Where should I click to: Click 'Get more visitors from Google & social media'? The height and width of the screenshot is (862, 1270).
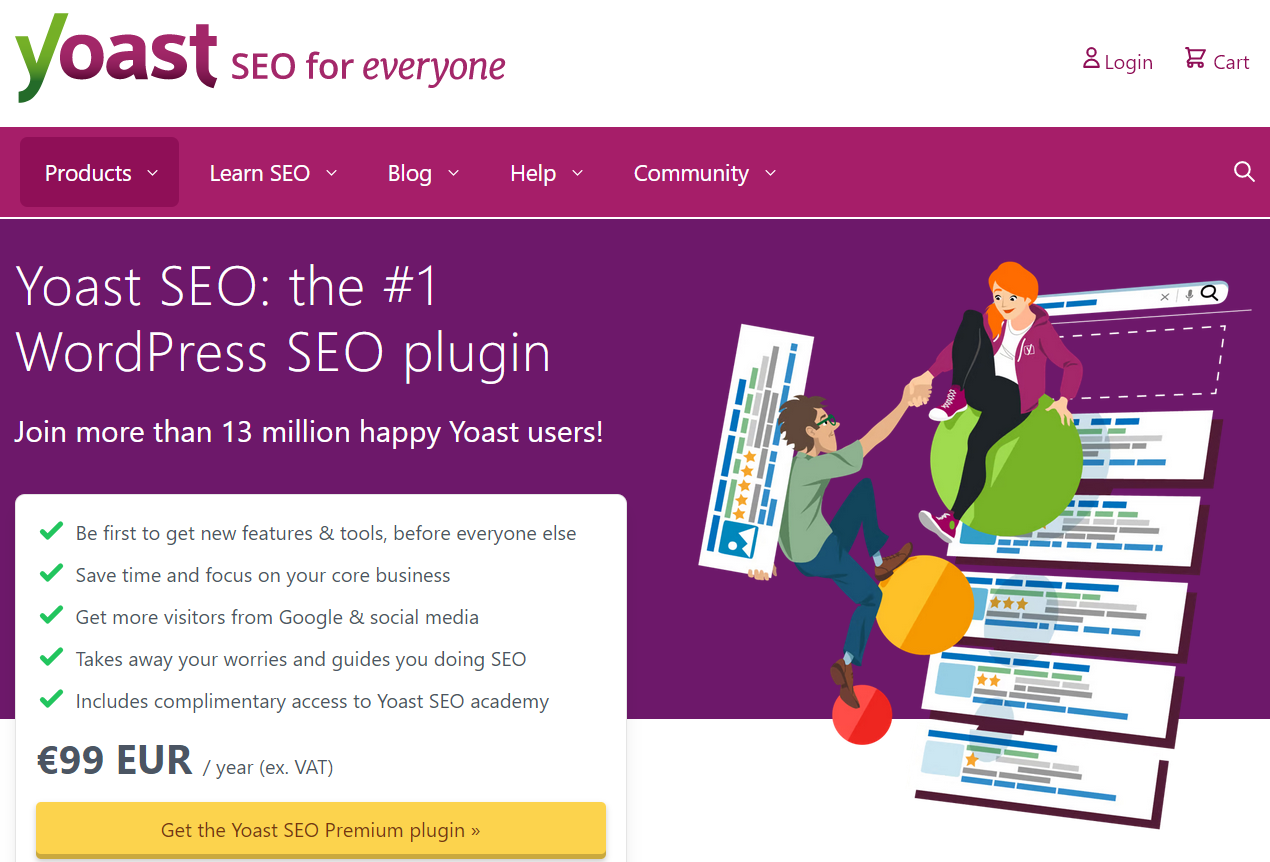[x=277, y=617]
